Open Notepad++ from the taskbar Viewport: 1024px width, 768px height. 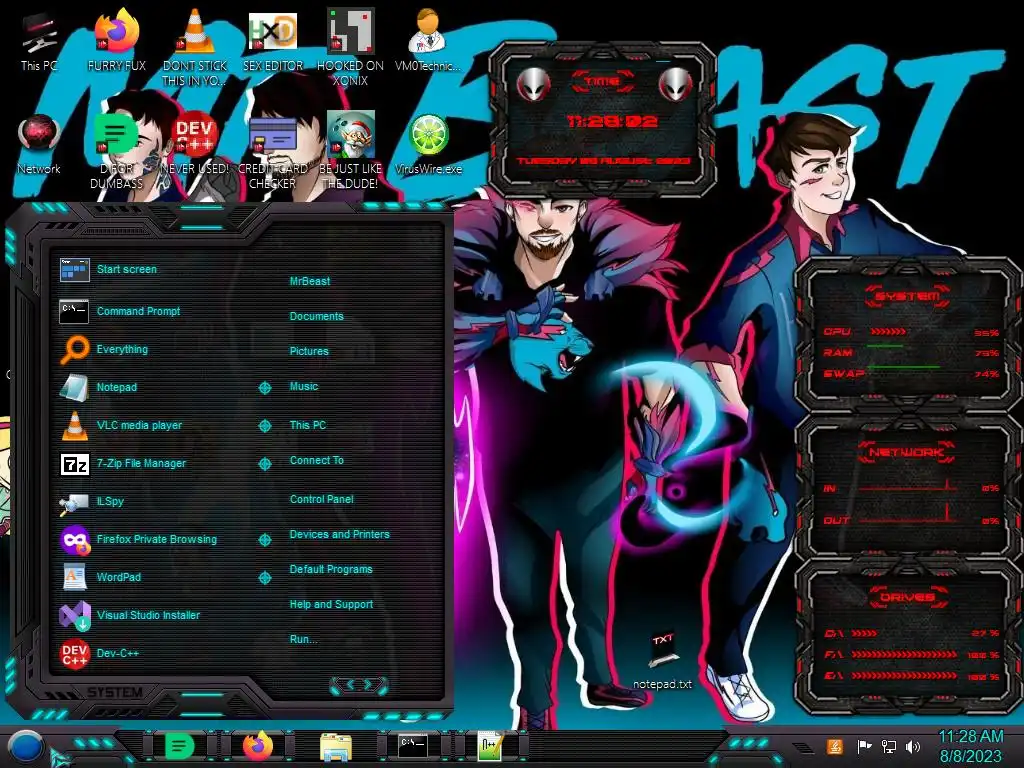pyautogui.click(x=490, y=746)
